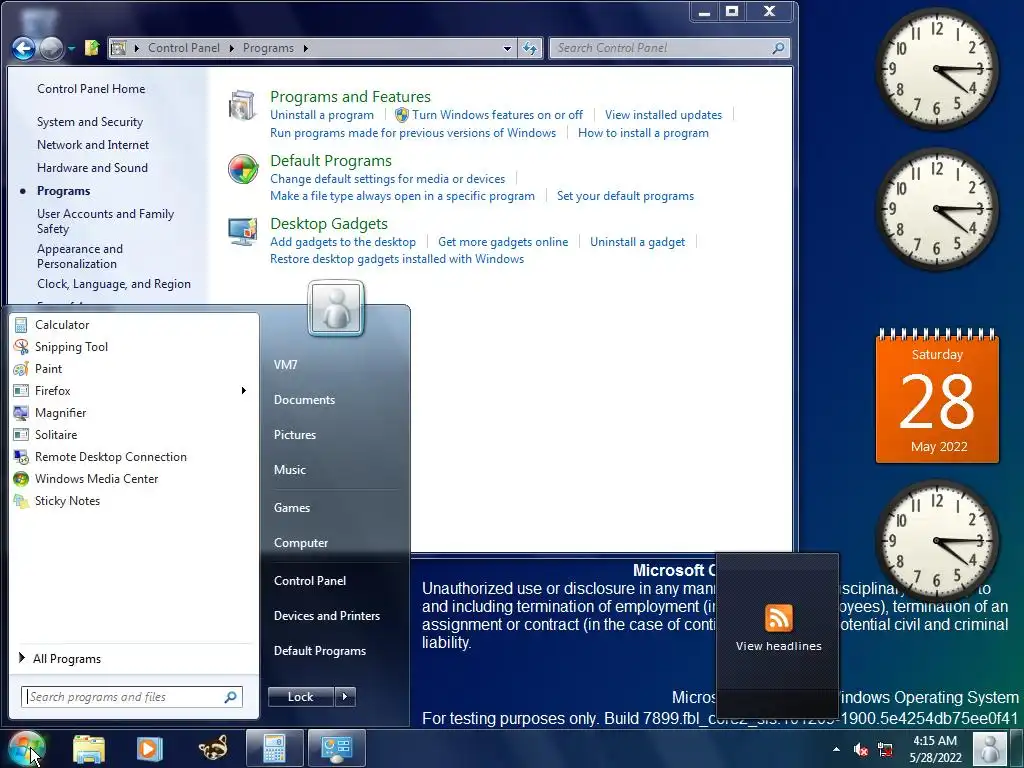1024x768 pixels.
Task: Switch to Calculator taskbar button
Action: tap(274, 748)
